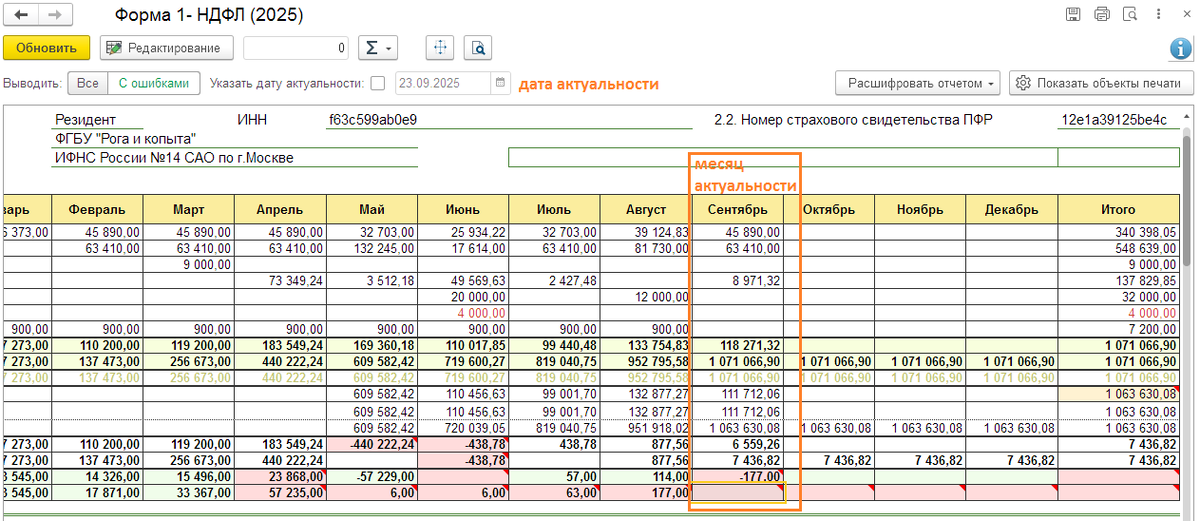
Task: Click the 9 000,00 cell in Март
Action: [x=188, y=264]
